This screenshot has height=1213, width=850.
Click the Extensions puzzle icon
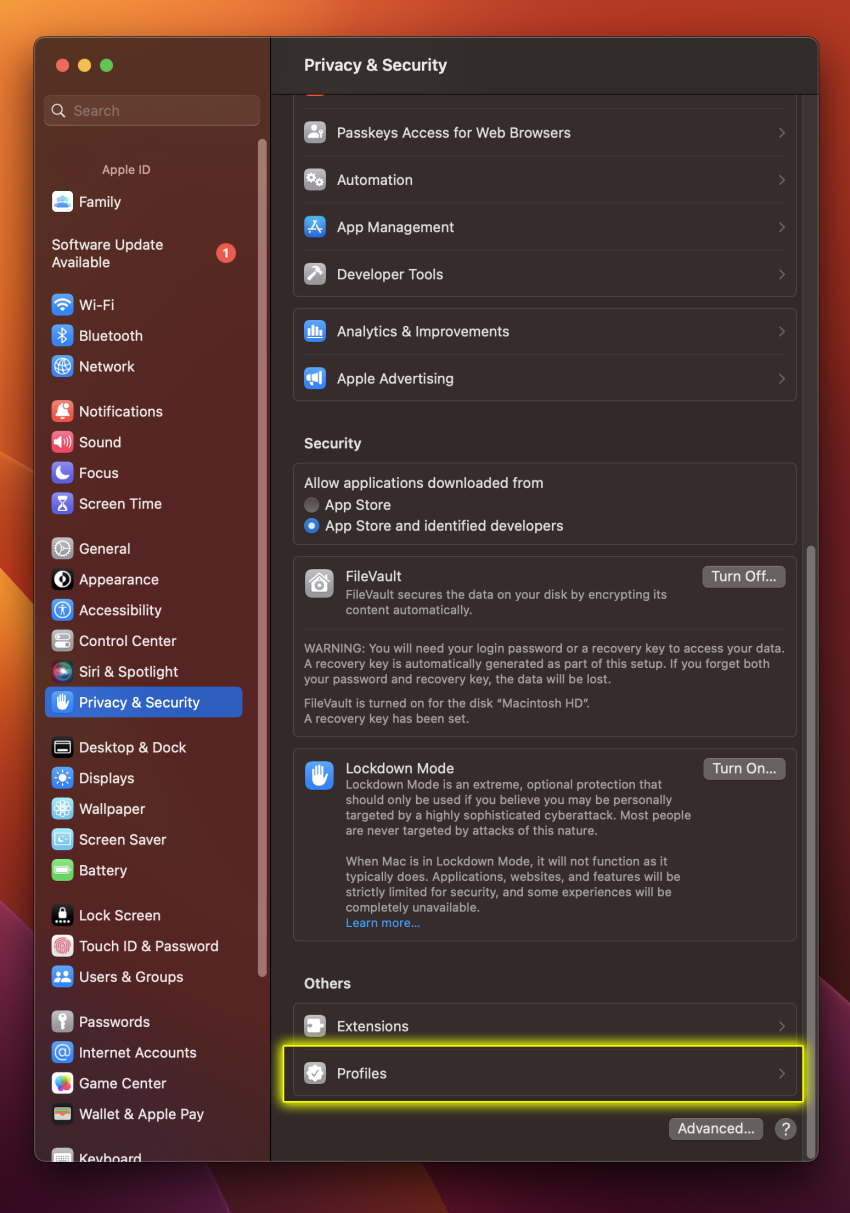click(315, 1026)
